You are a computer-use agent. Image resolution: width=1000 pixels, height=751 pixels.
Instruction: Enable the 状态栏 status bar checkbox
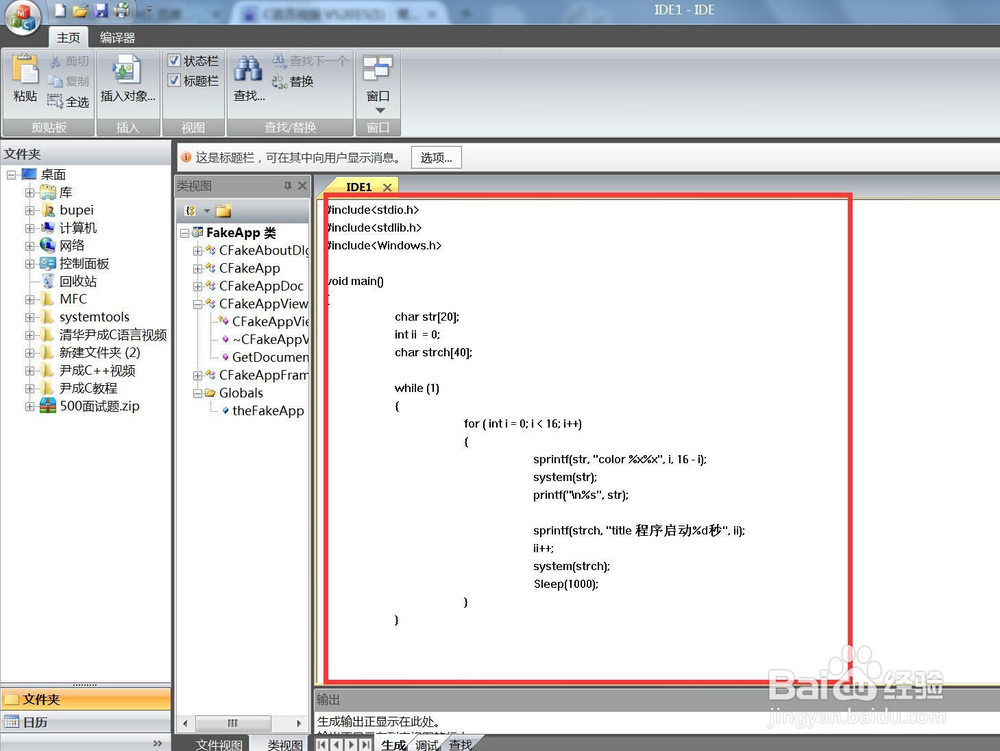(x=175, y=61)
